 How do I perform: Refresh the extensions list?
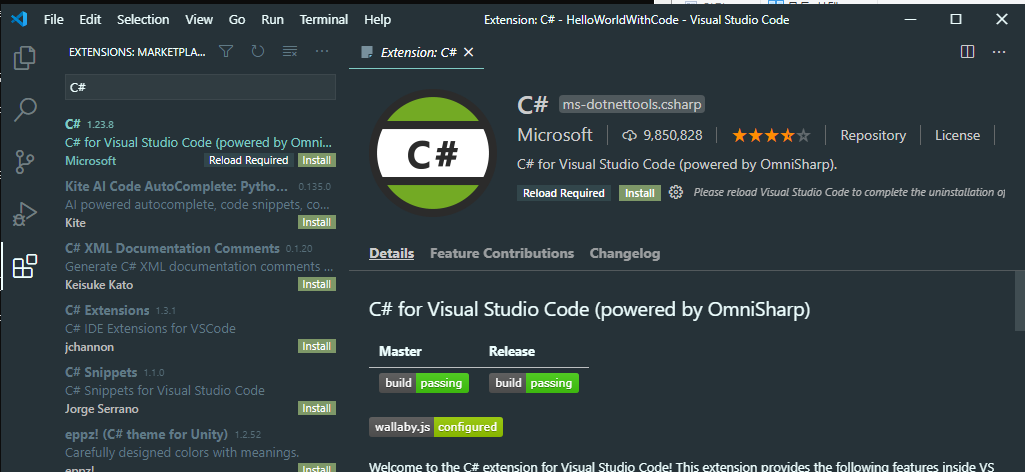[258, 52]
